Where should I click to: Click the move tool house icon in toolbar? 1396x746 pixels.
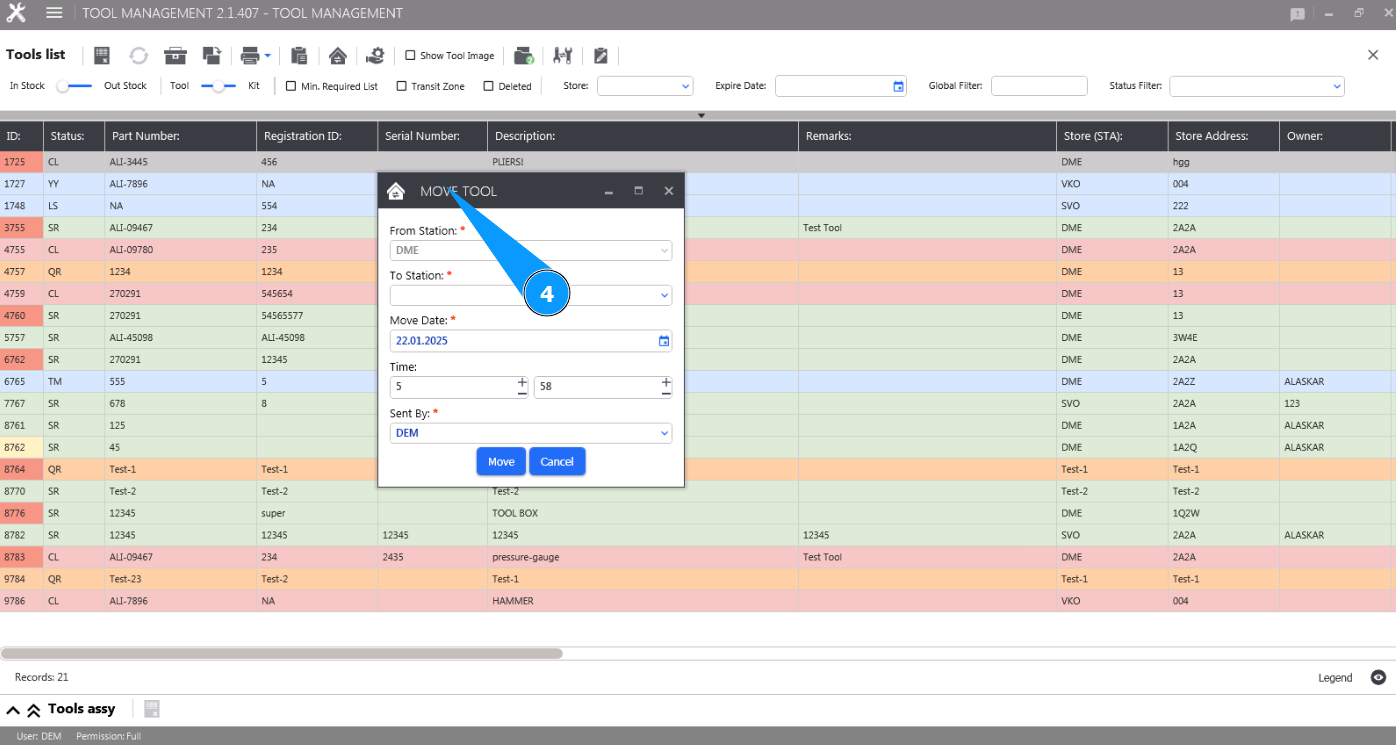[338, 56]
